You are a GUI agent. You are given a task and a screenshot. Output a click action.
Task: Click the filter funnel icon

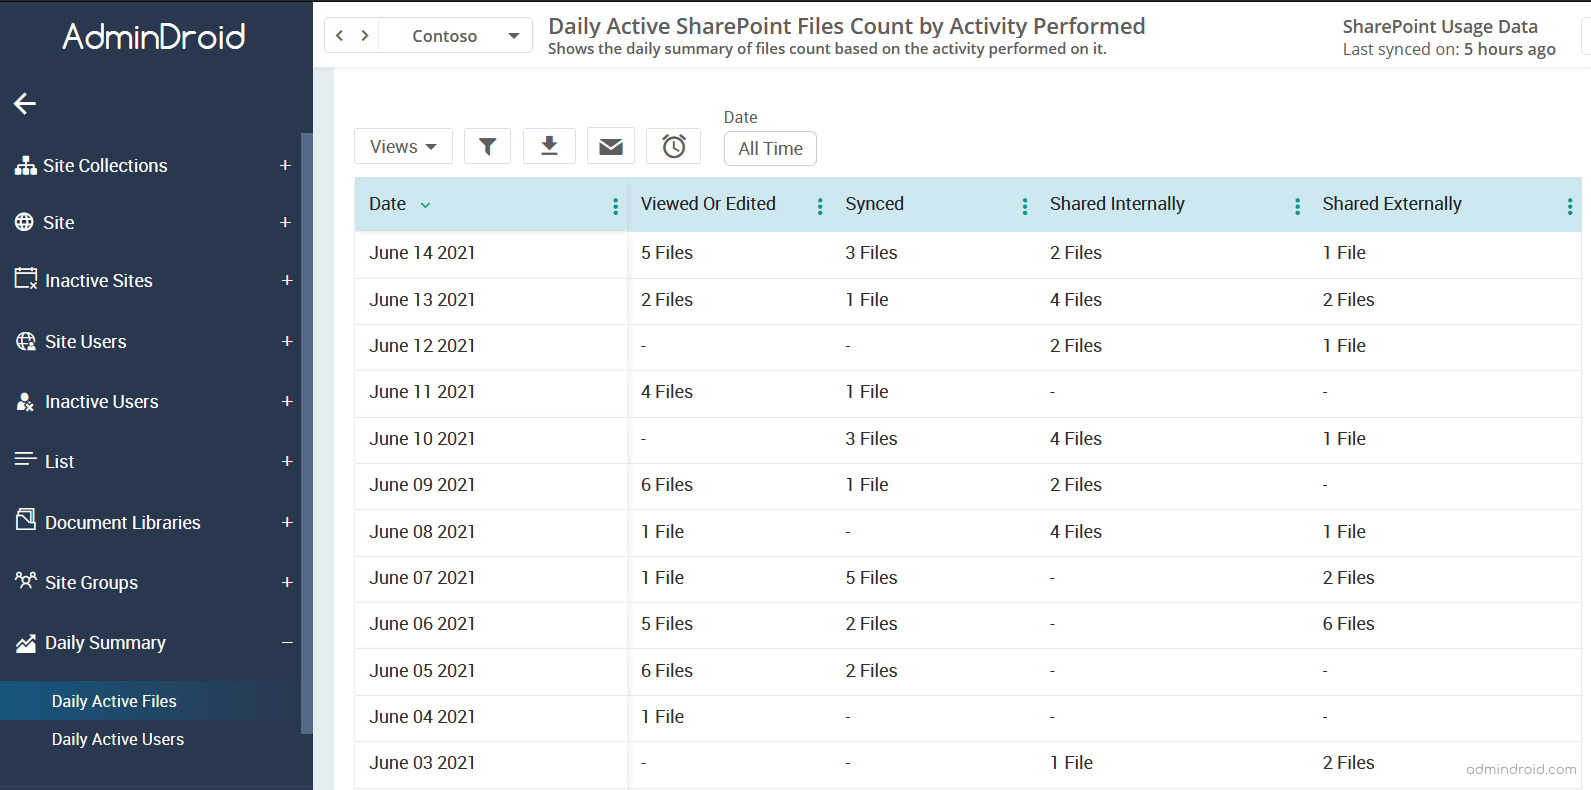click(x=487, y=147)
